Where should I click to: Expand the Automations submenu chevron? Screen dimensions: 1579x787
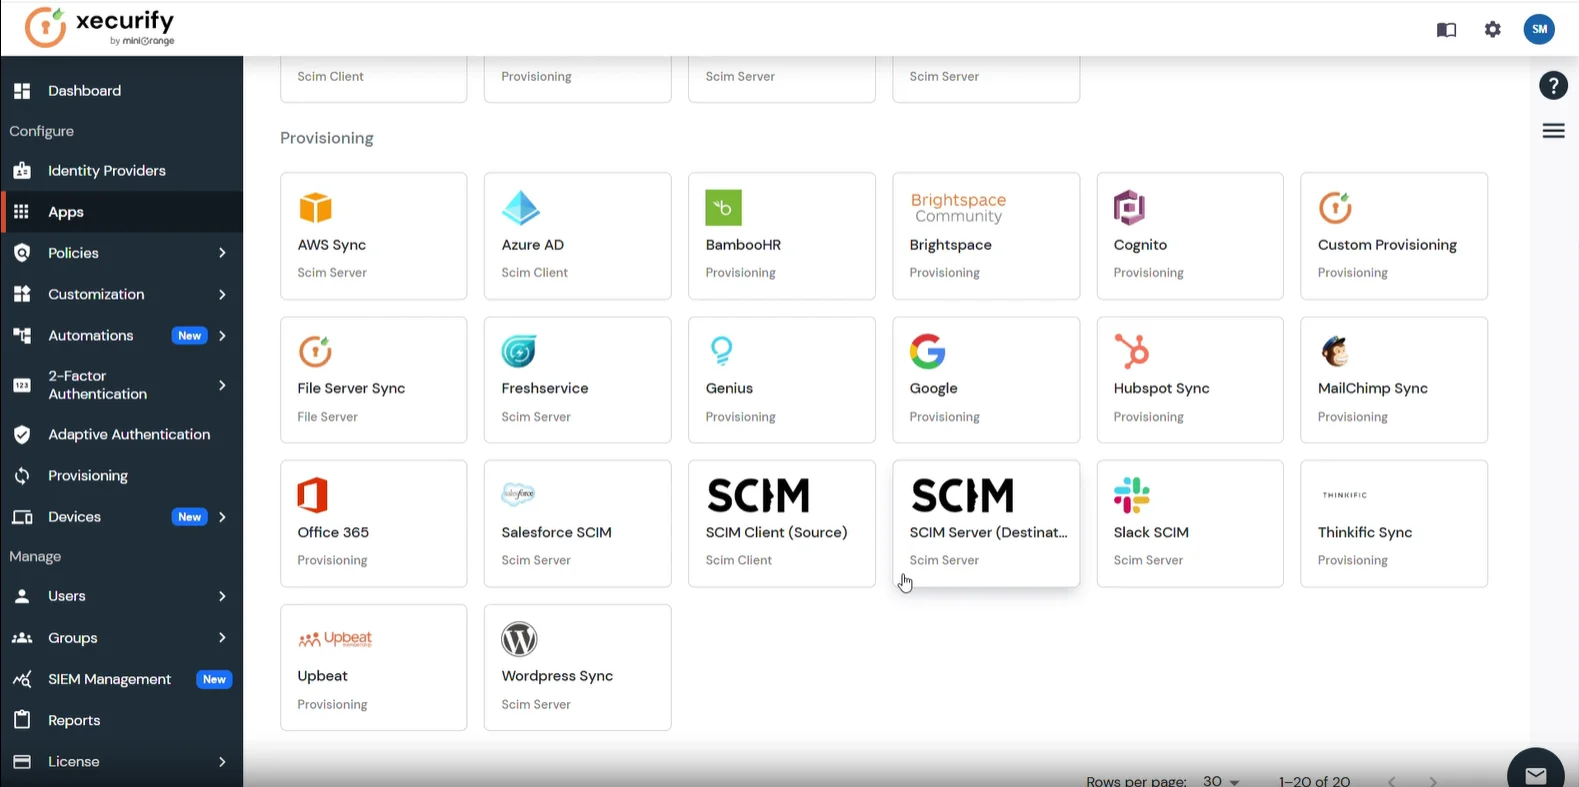click(x=222, y=335)
